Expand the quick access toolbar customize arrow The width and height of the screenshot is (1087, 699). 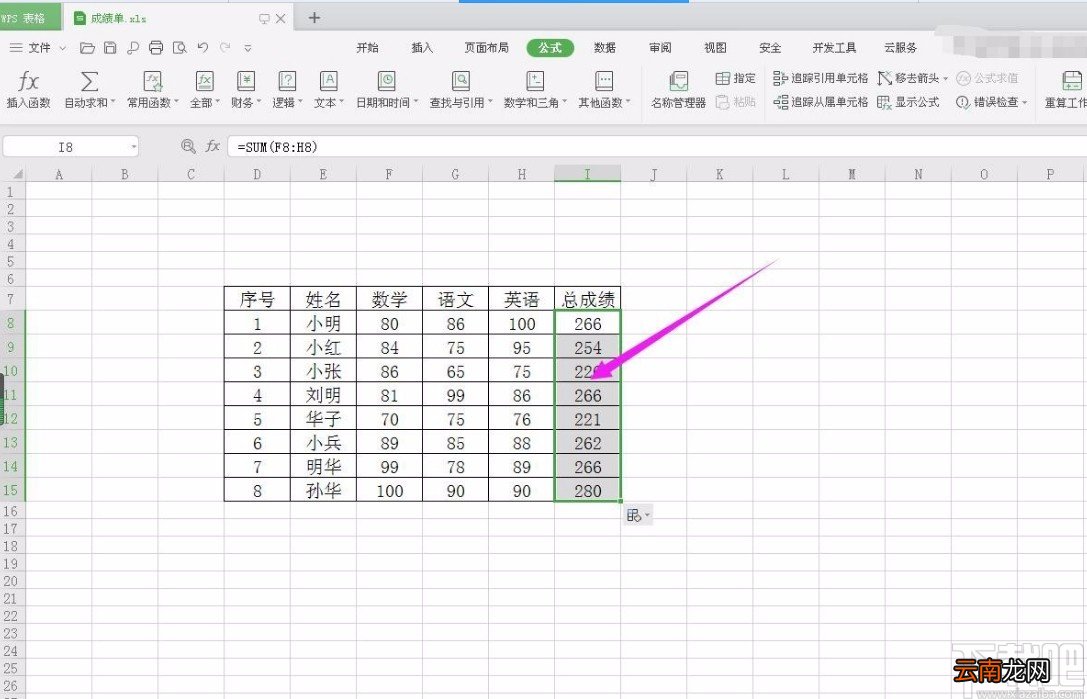click(x=247, y=48)
